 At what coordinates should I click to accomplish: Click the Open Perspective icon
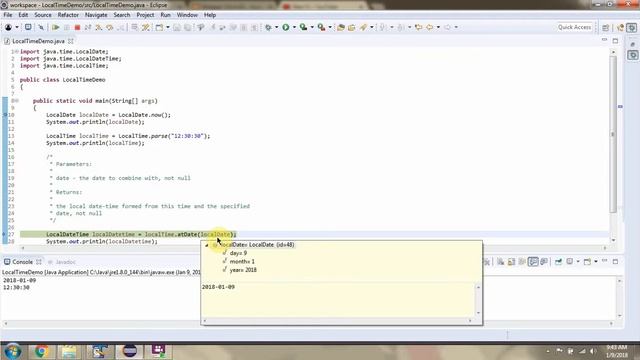click(x=606, y=27)
